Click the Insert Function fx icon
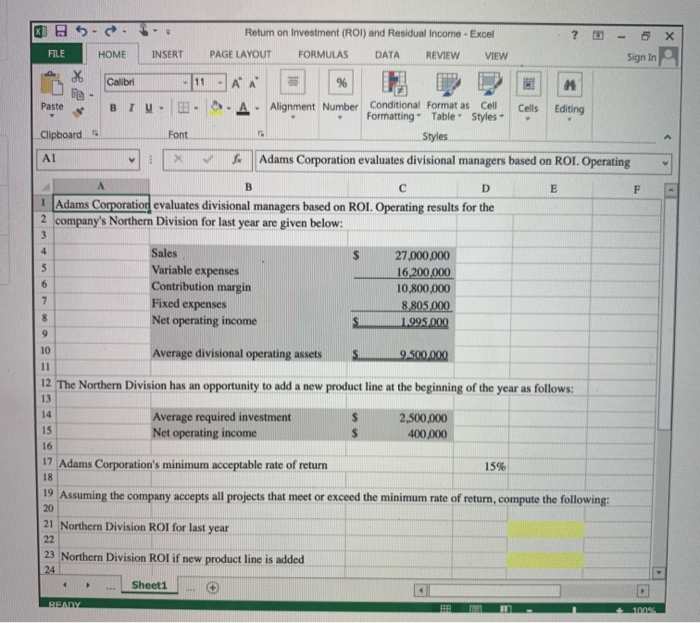The image size is (700, 623). [x=237, y=159]
